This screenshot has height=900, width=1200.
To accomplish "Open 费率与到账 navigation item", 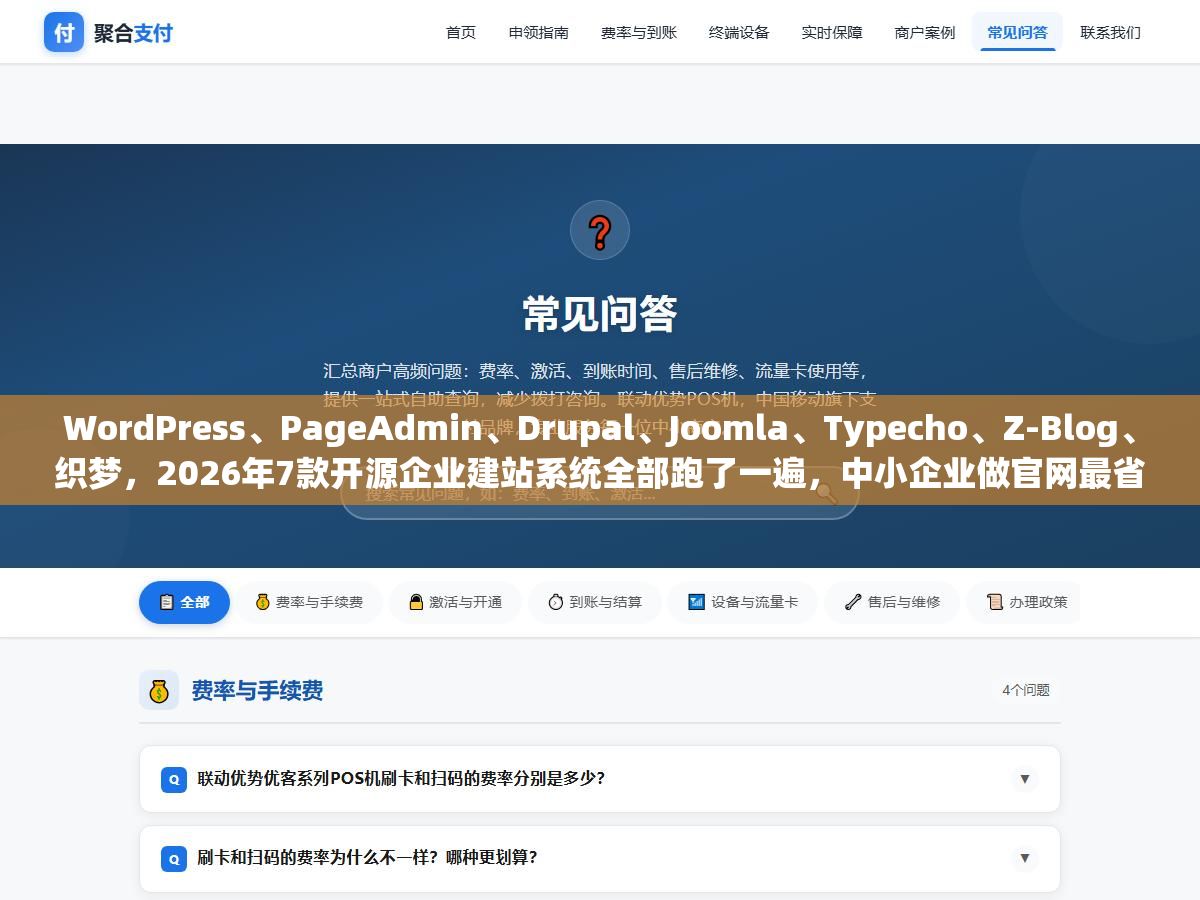I will coord(639,32).
